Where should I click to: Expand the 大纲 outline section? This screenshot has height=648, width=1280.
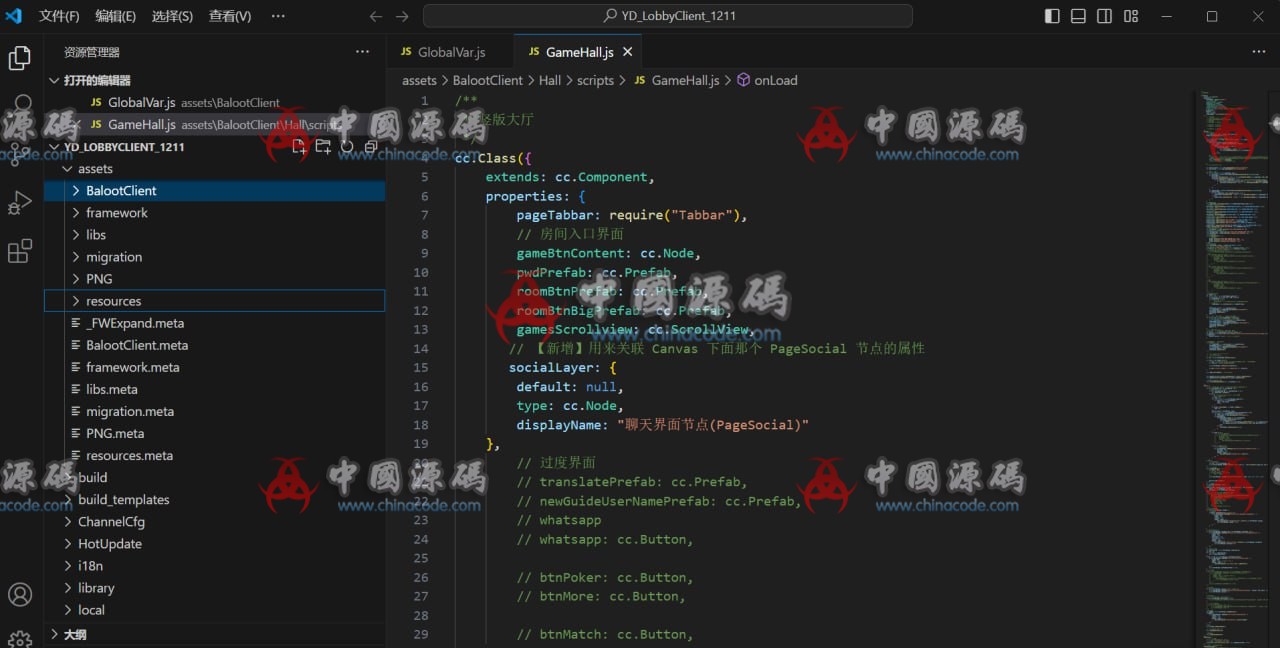point(75,634)
